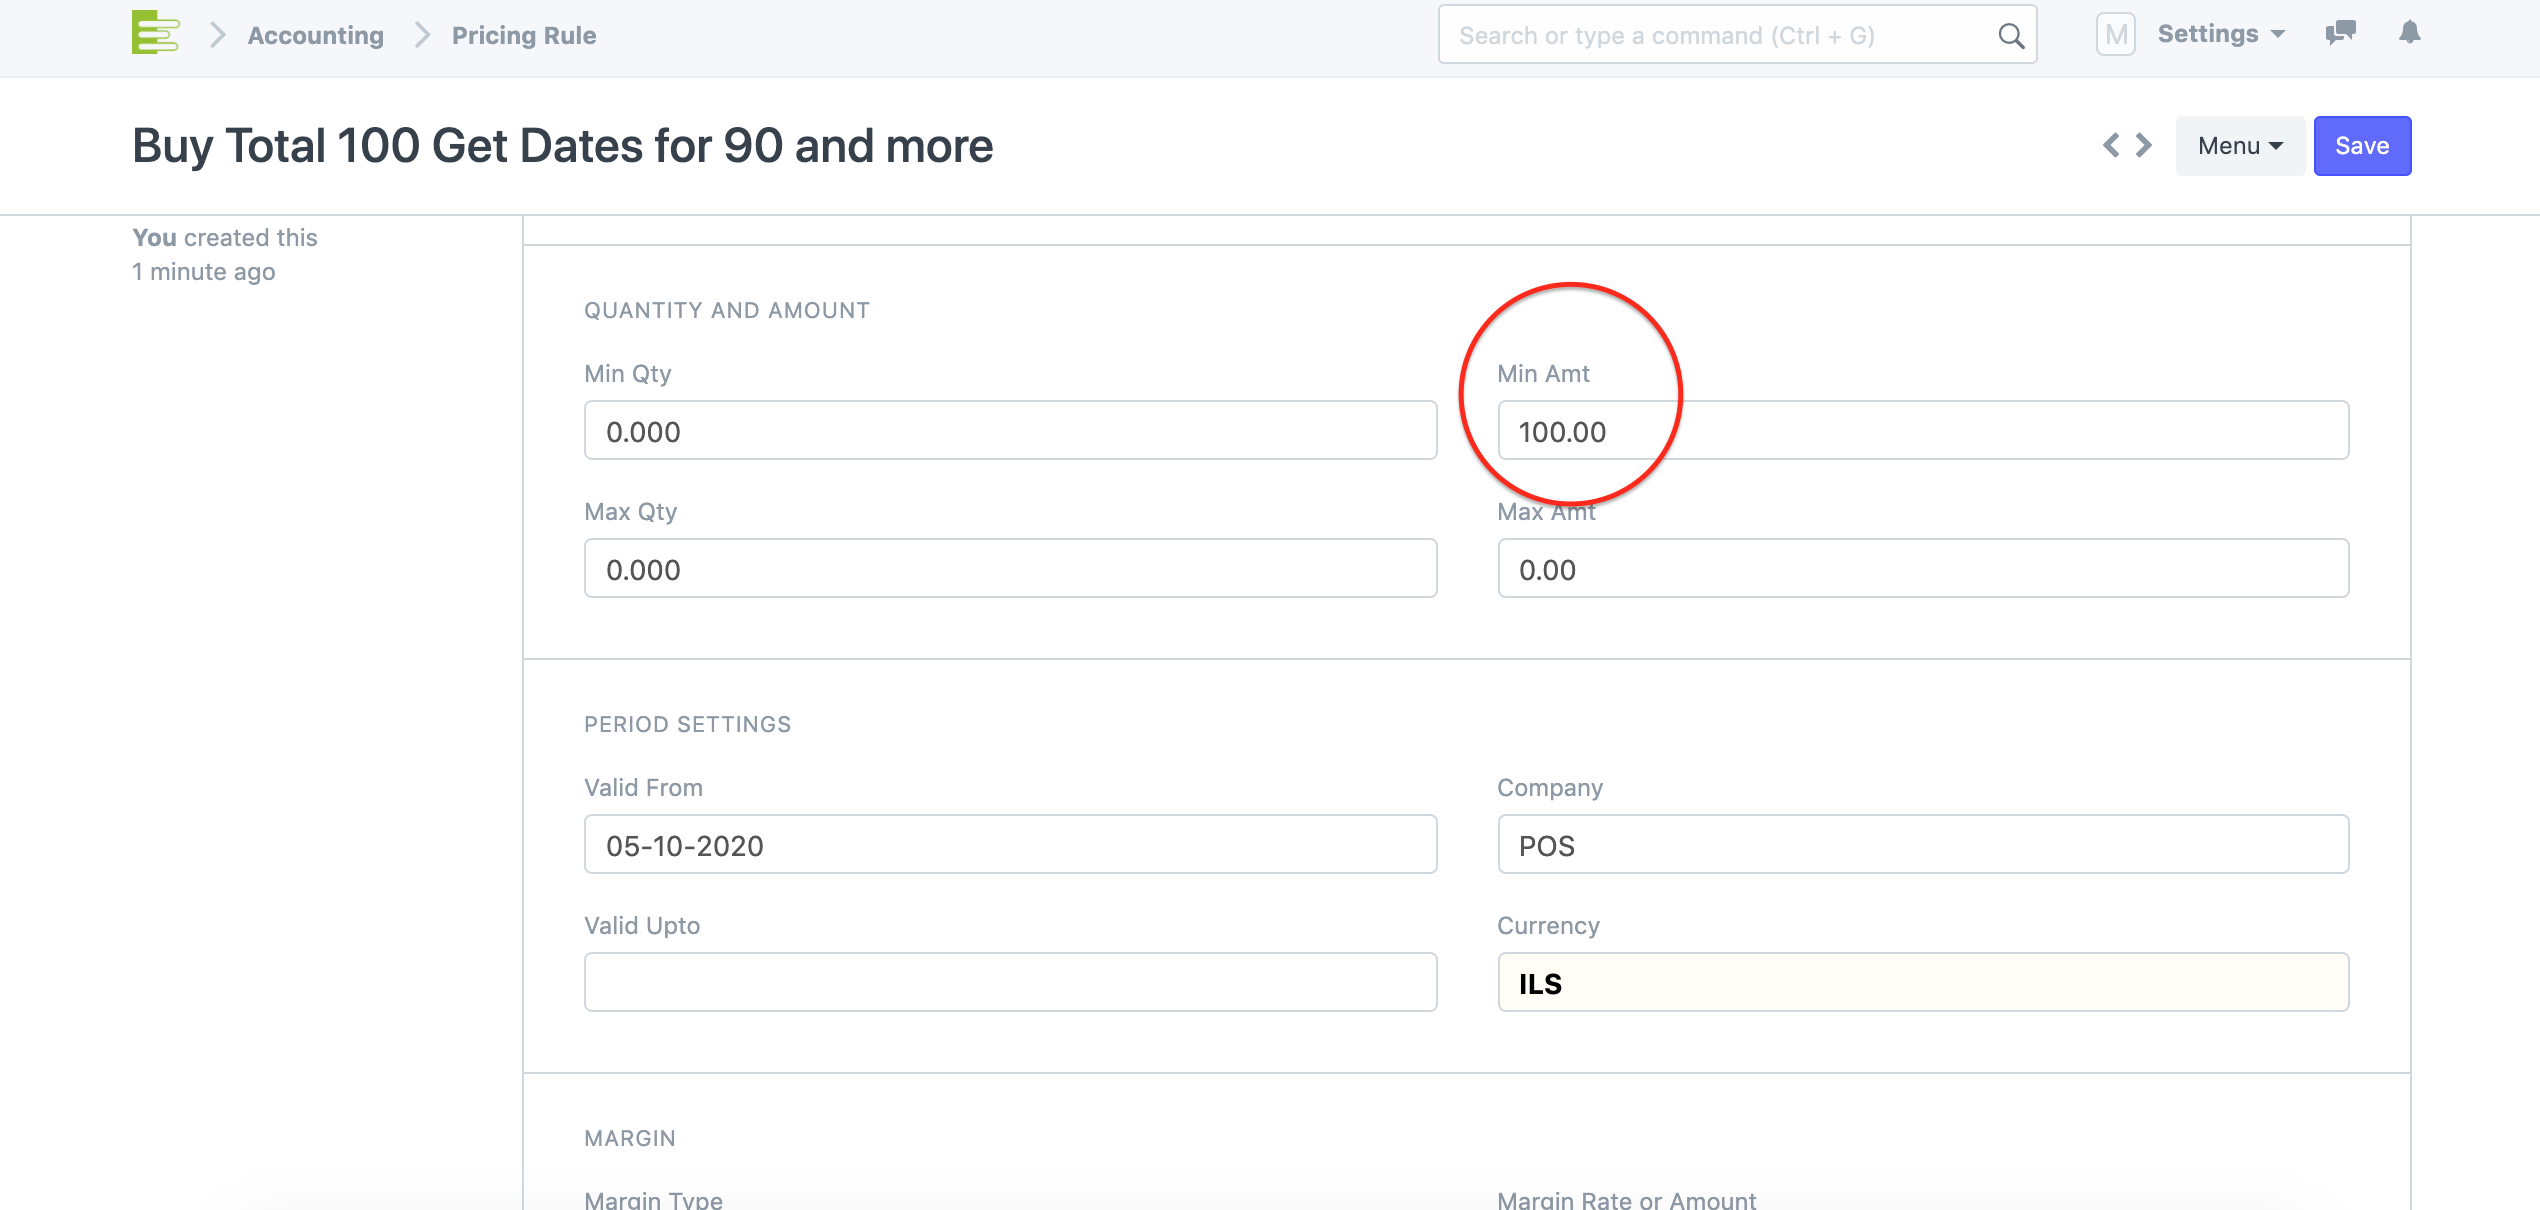Click the Max Amt field

click(x=1922, y=569)
